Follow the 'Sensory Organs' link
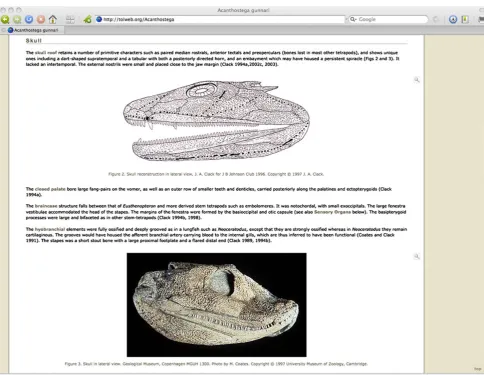Image resolution: width=484 pixels, height=375 pixels. point(332,212)
